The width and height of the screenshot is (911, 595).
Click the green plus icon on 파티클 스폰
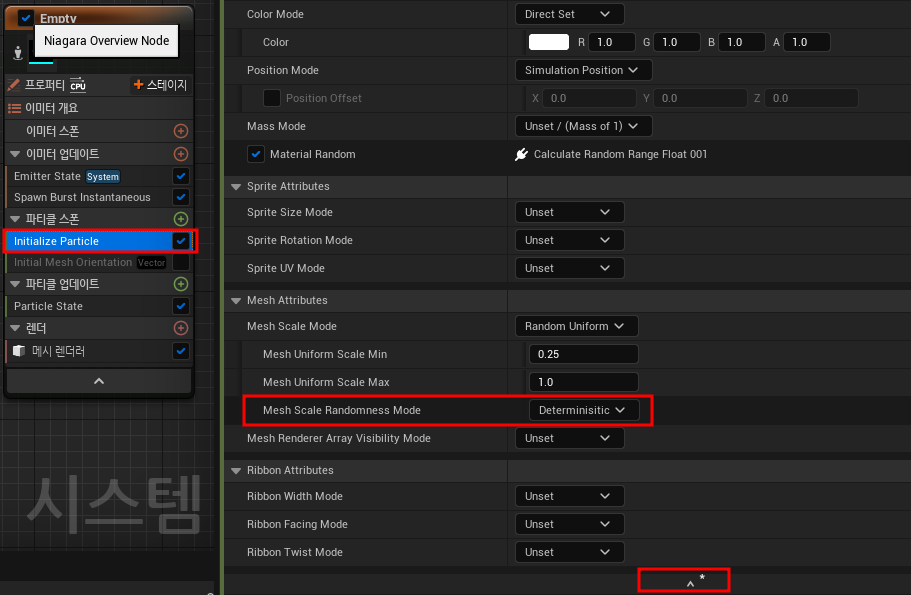point(181,219)
